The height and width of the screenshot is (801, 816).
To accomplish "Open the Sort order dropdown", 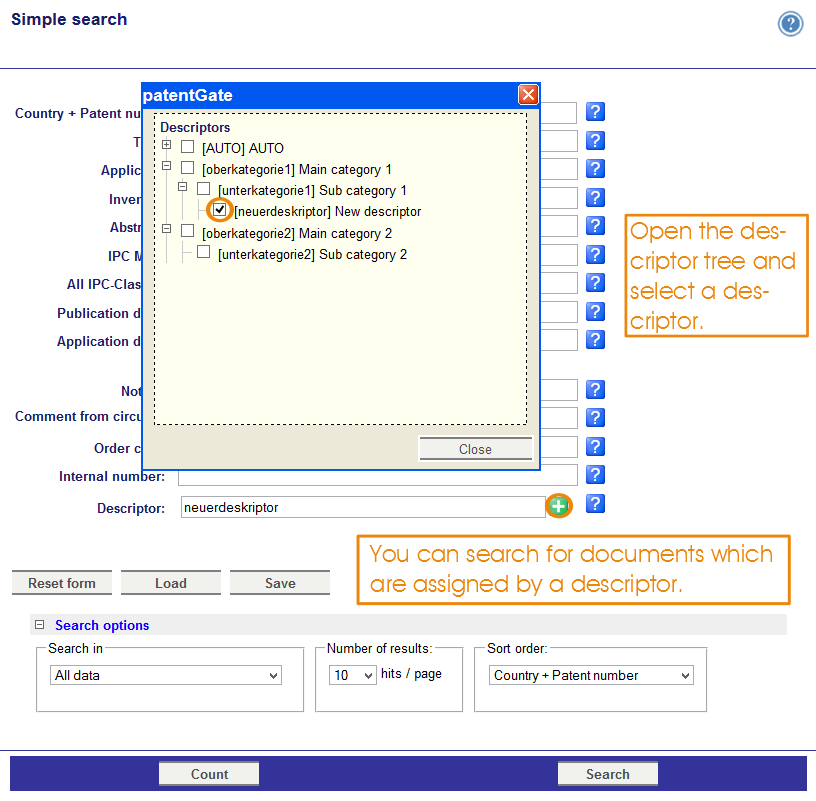I will [592, 676].
